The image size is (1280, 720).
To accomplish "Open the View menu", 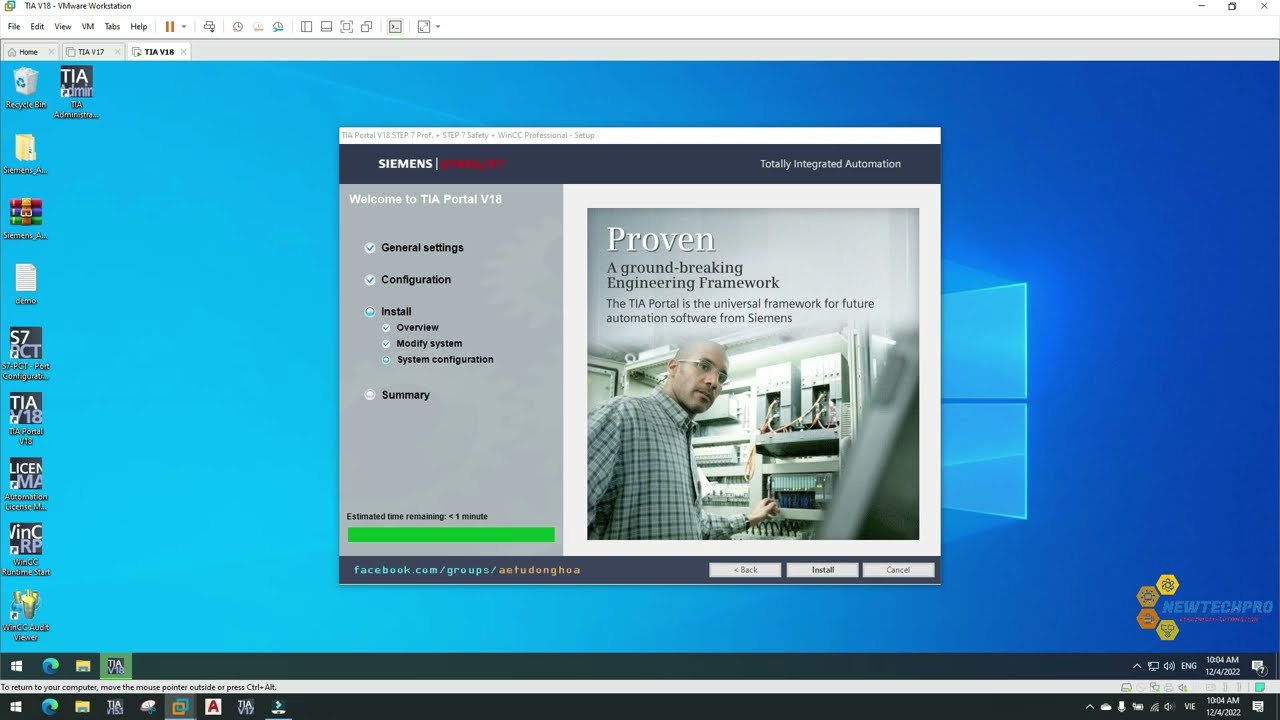I will 63,27.
